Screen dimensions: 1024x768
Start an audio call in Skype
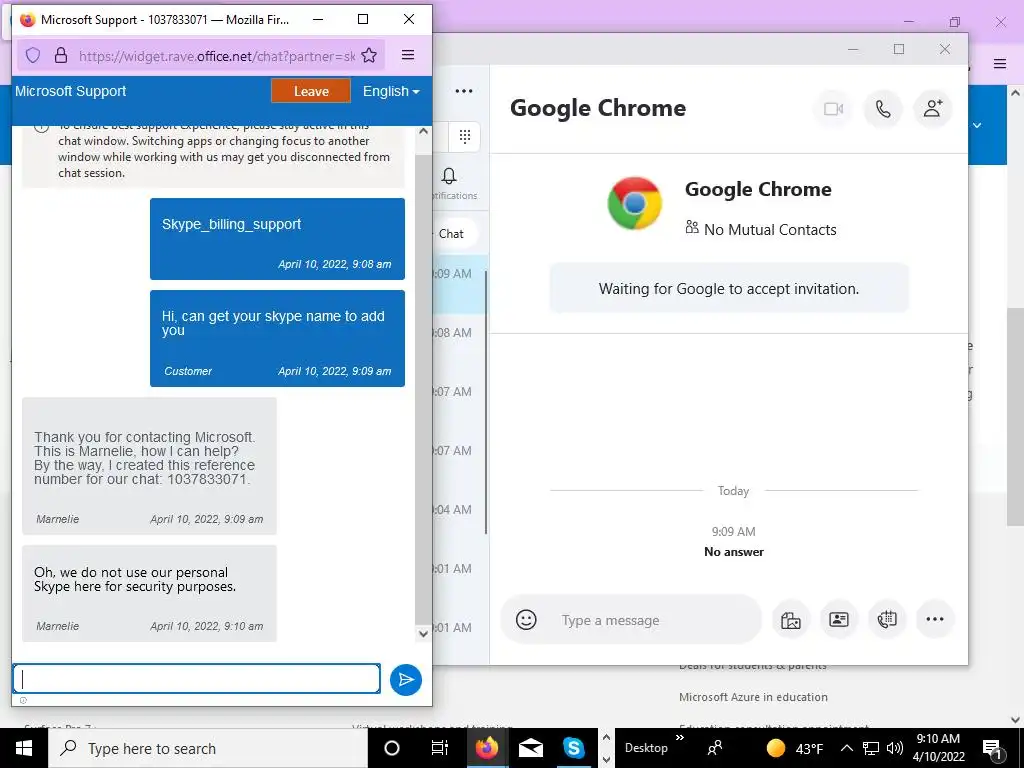883,108
